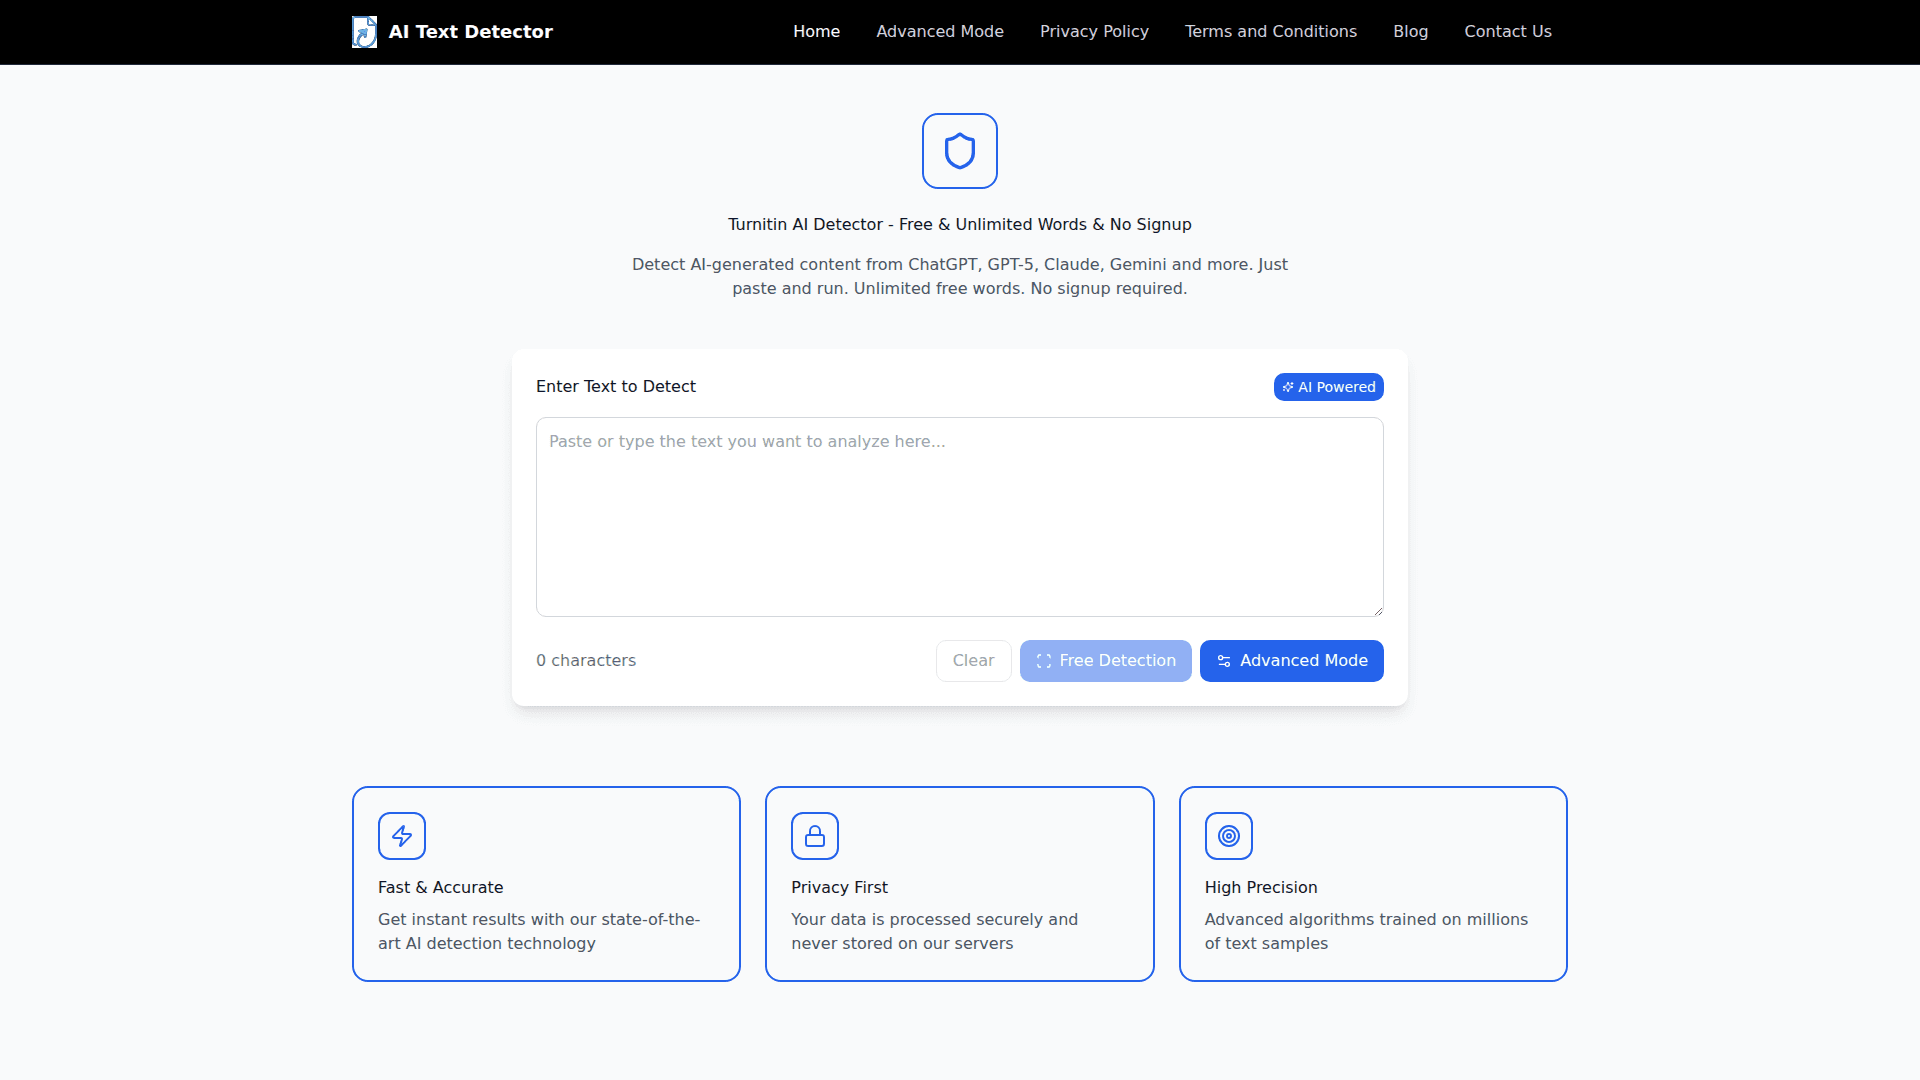Viewport: 1920px width, 1080px height.
Task: Click the AI Powered badge
Action: coord(1328,387)
